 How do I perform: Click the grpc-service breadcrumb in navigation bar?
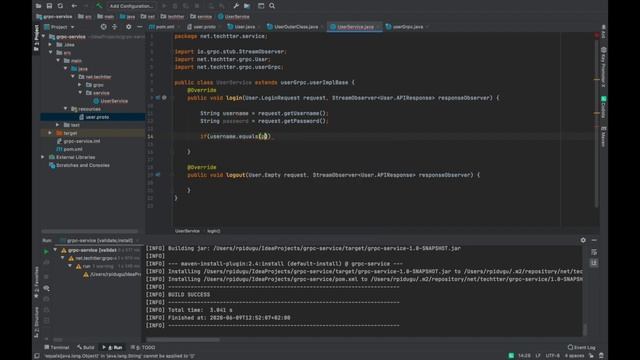54,16
